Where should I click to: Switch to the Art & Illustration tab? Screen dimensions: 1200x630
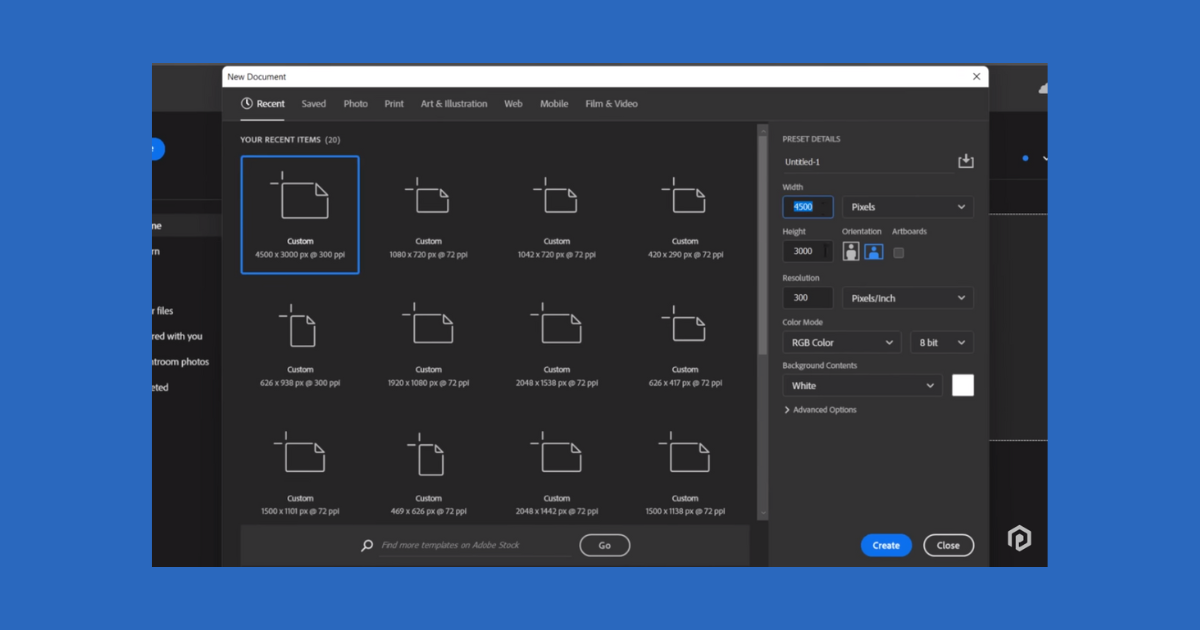(x=454, y=104)
